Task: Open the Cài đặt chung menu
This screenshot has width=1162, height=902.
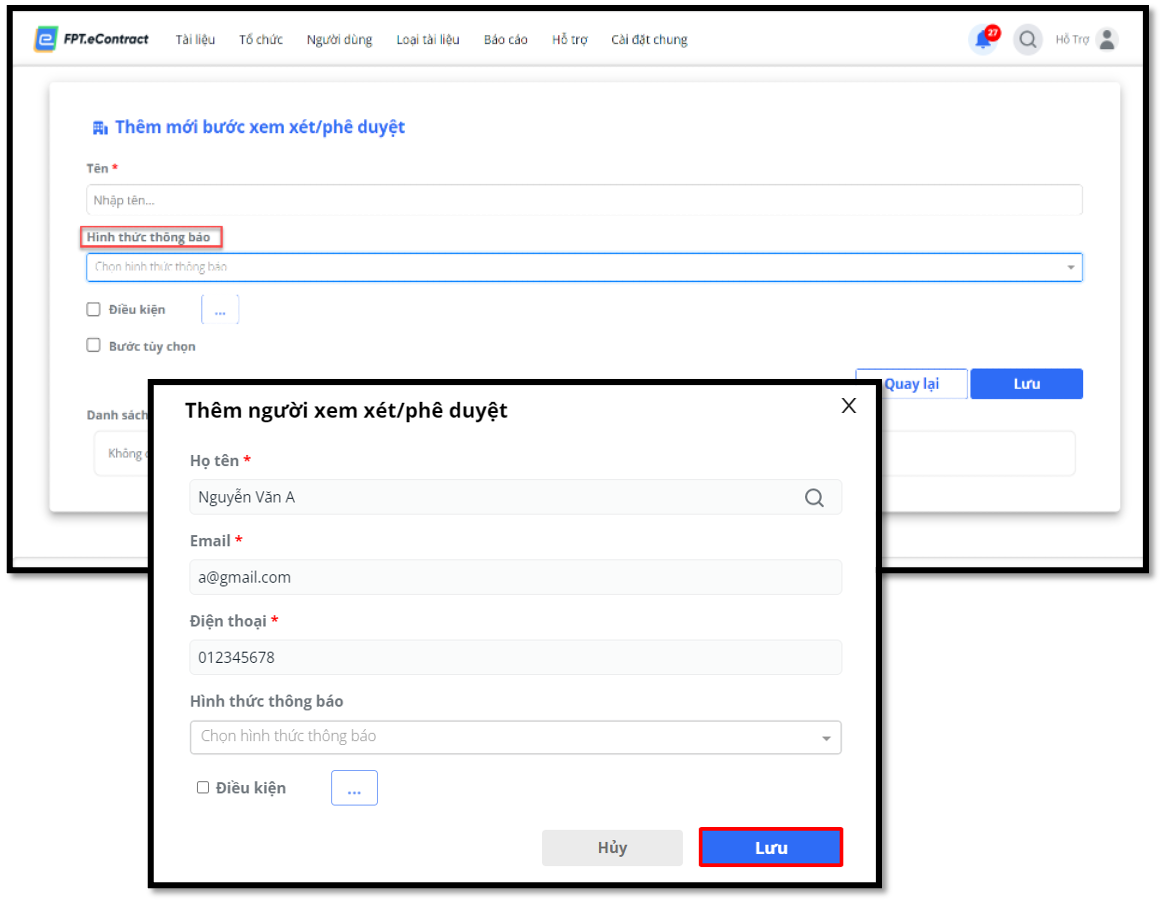Action: pyautogui.click(x=649, y=40)
